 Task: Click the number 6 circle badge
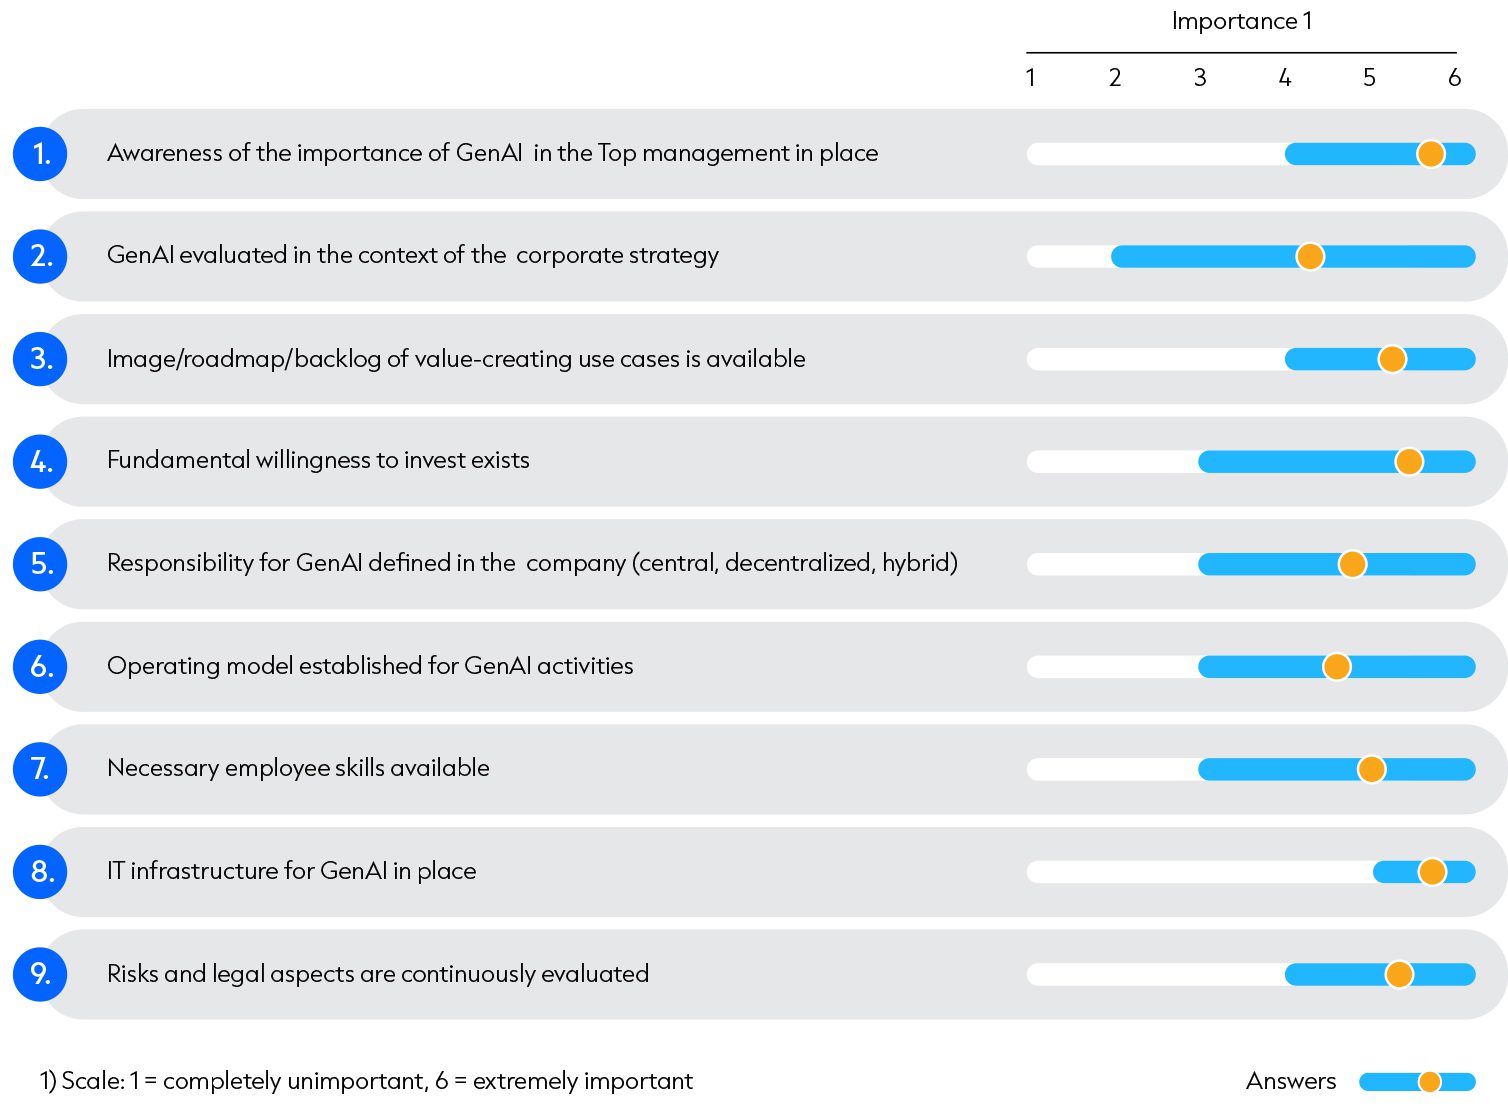click(40, 666)
